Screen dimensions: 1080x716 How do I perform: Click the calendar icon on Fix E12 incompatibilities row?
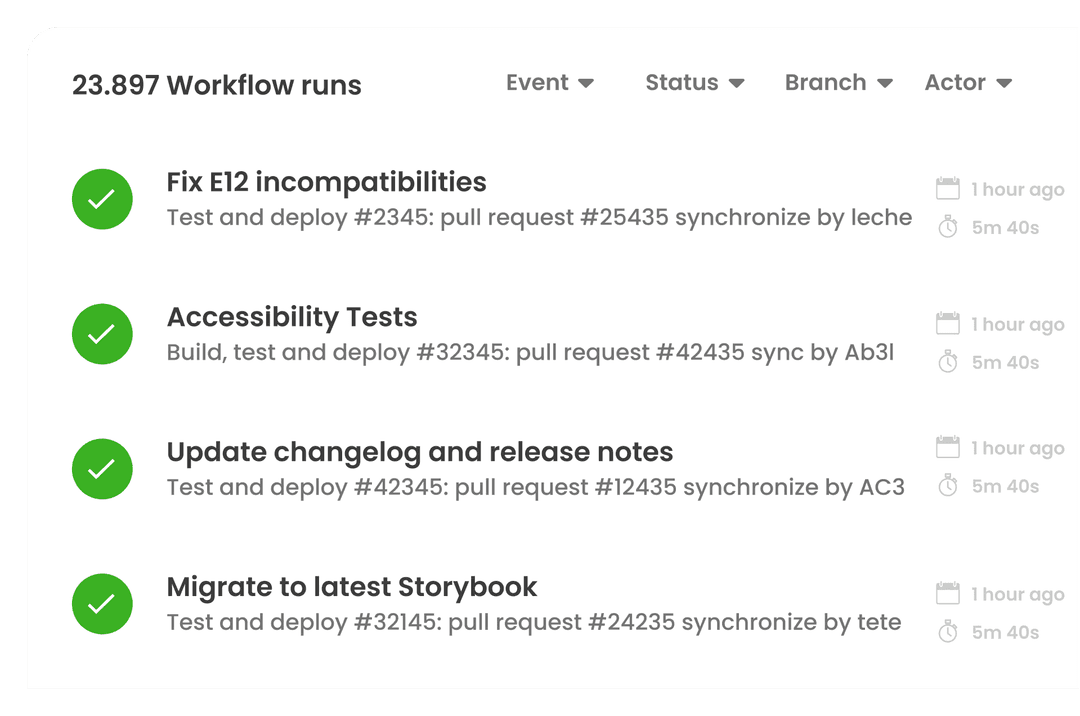(947, 189)
